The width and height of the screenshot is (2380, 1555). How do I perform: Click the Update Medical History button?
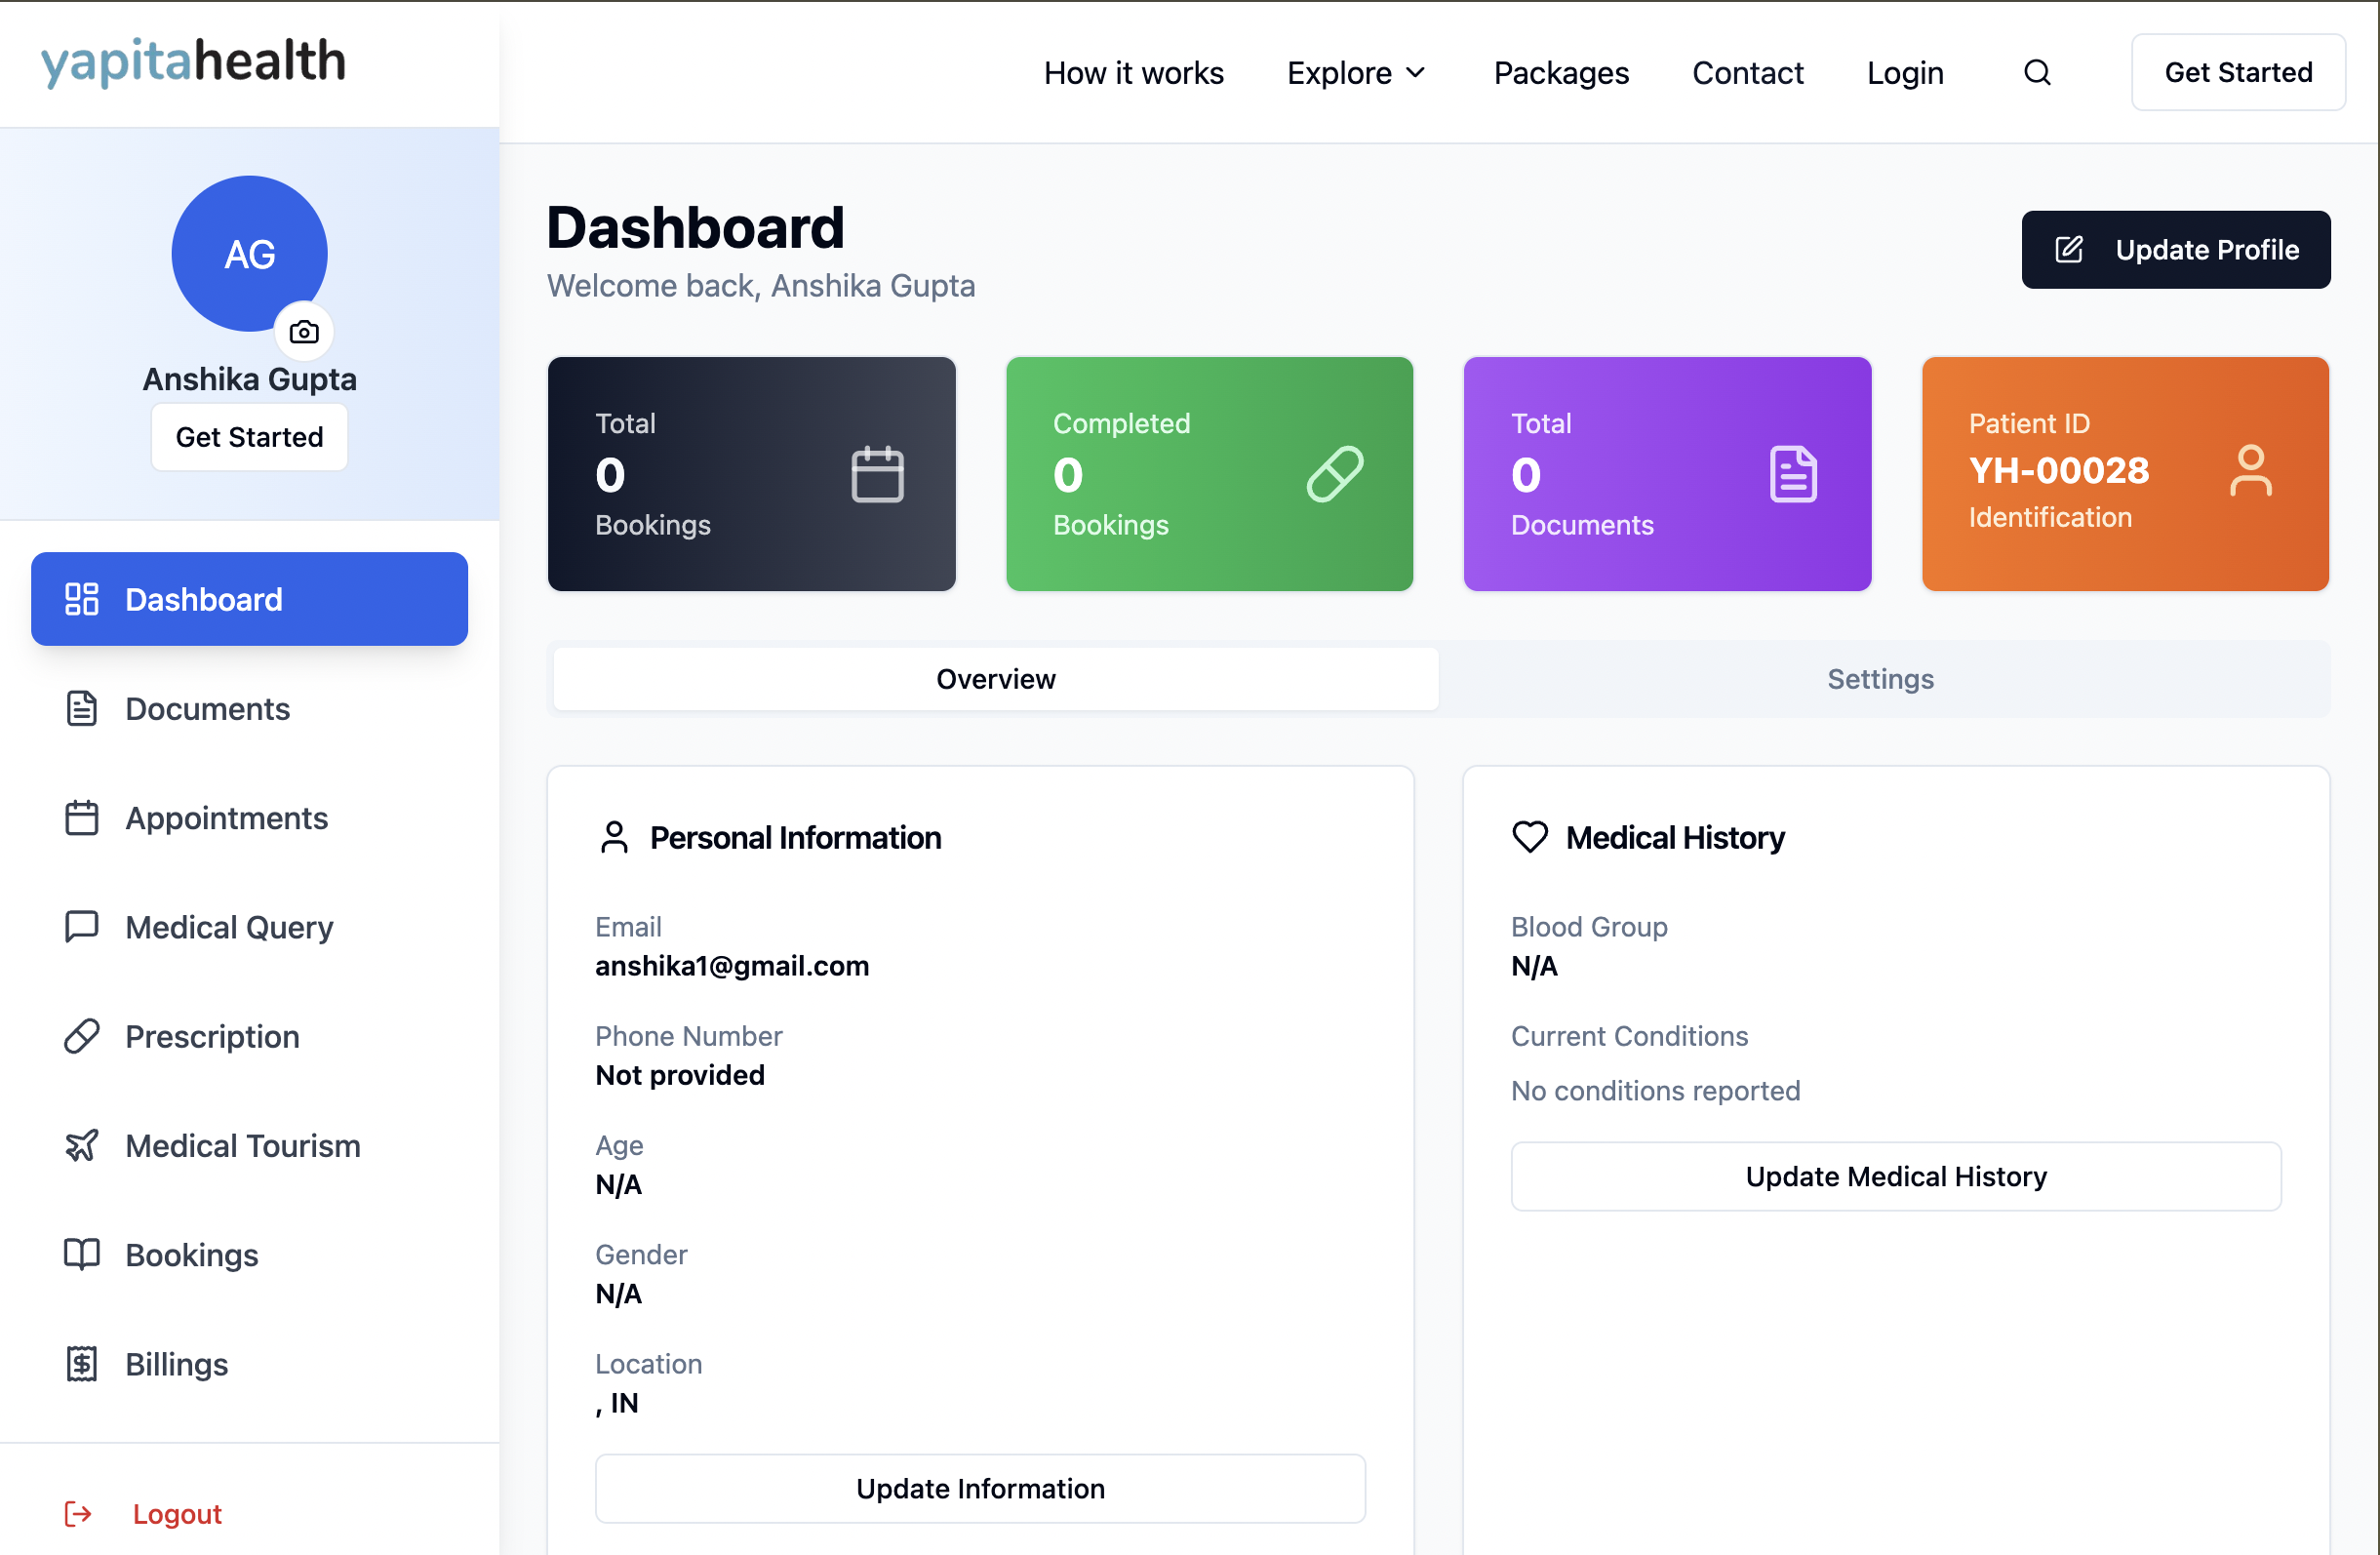tap(1896, 1176)
